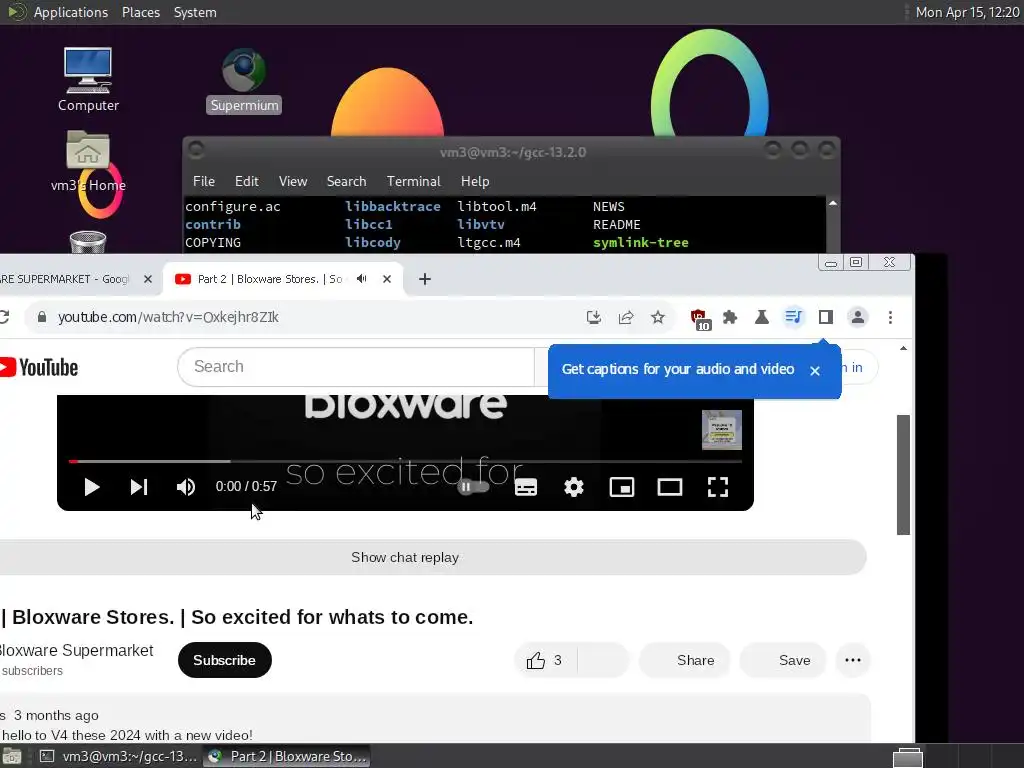Viewport: 1024px width, 768px height.
Task: Enter full screen mode
Action: (718, 487)
